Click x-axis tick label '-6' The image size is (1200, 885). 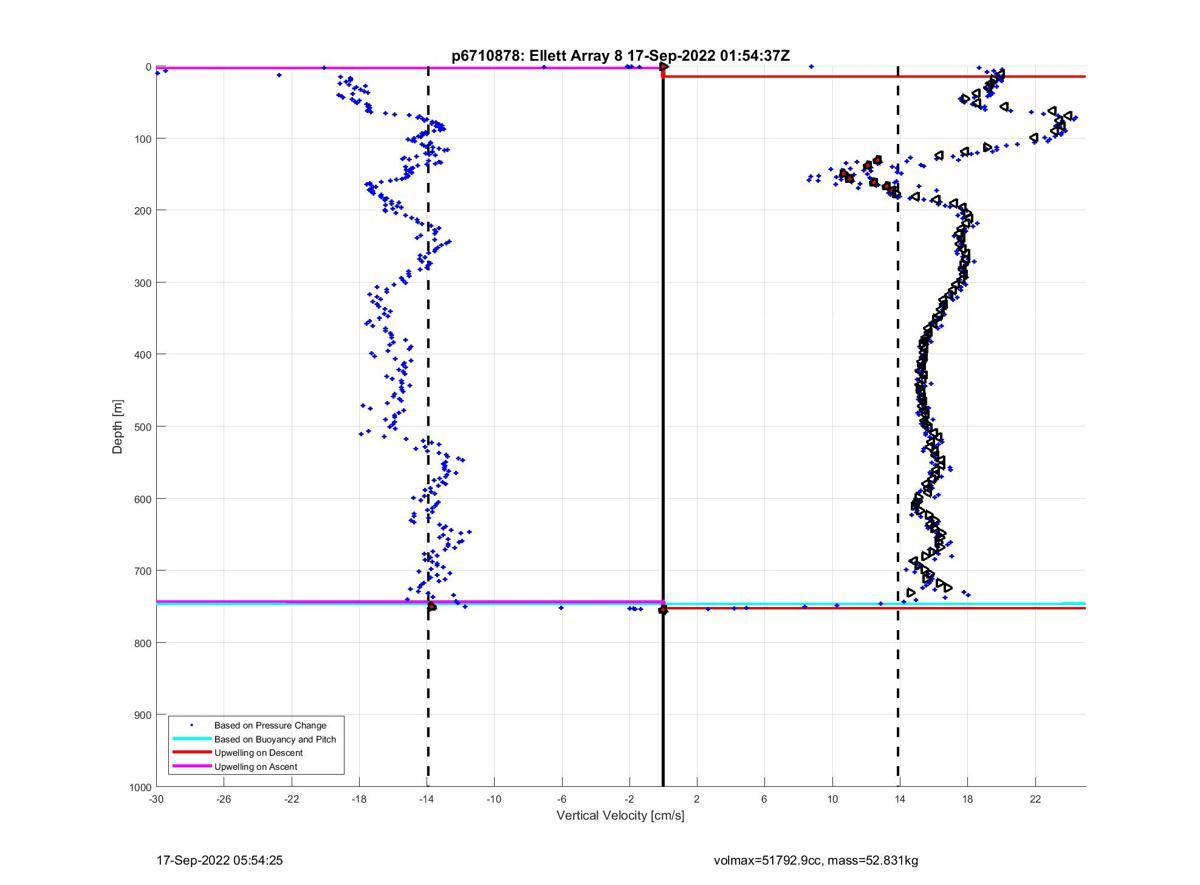pyautogui.click(x=562, y=799)
